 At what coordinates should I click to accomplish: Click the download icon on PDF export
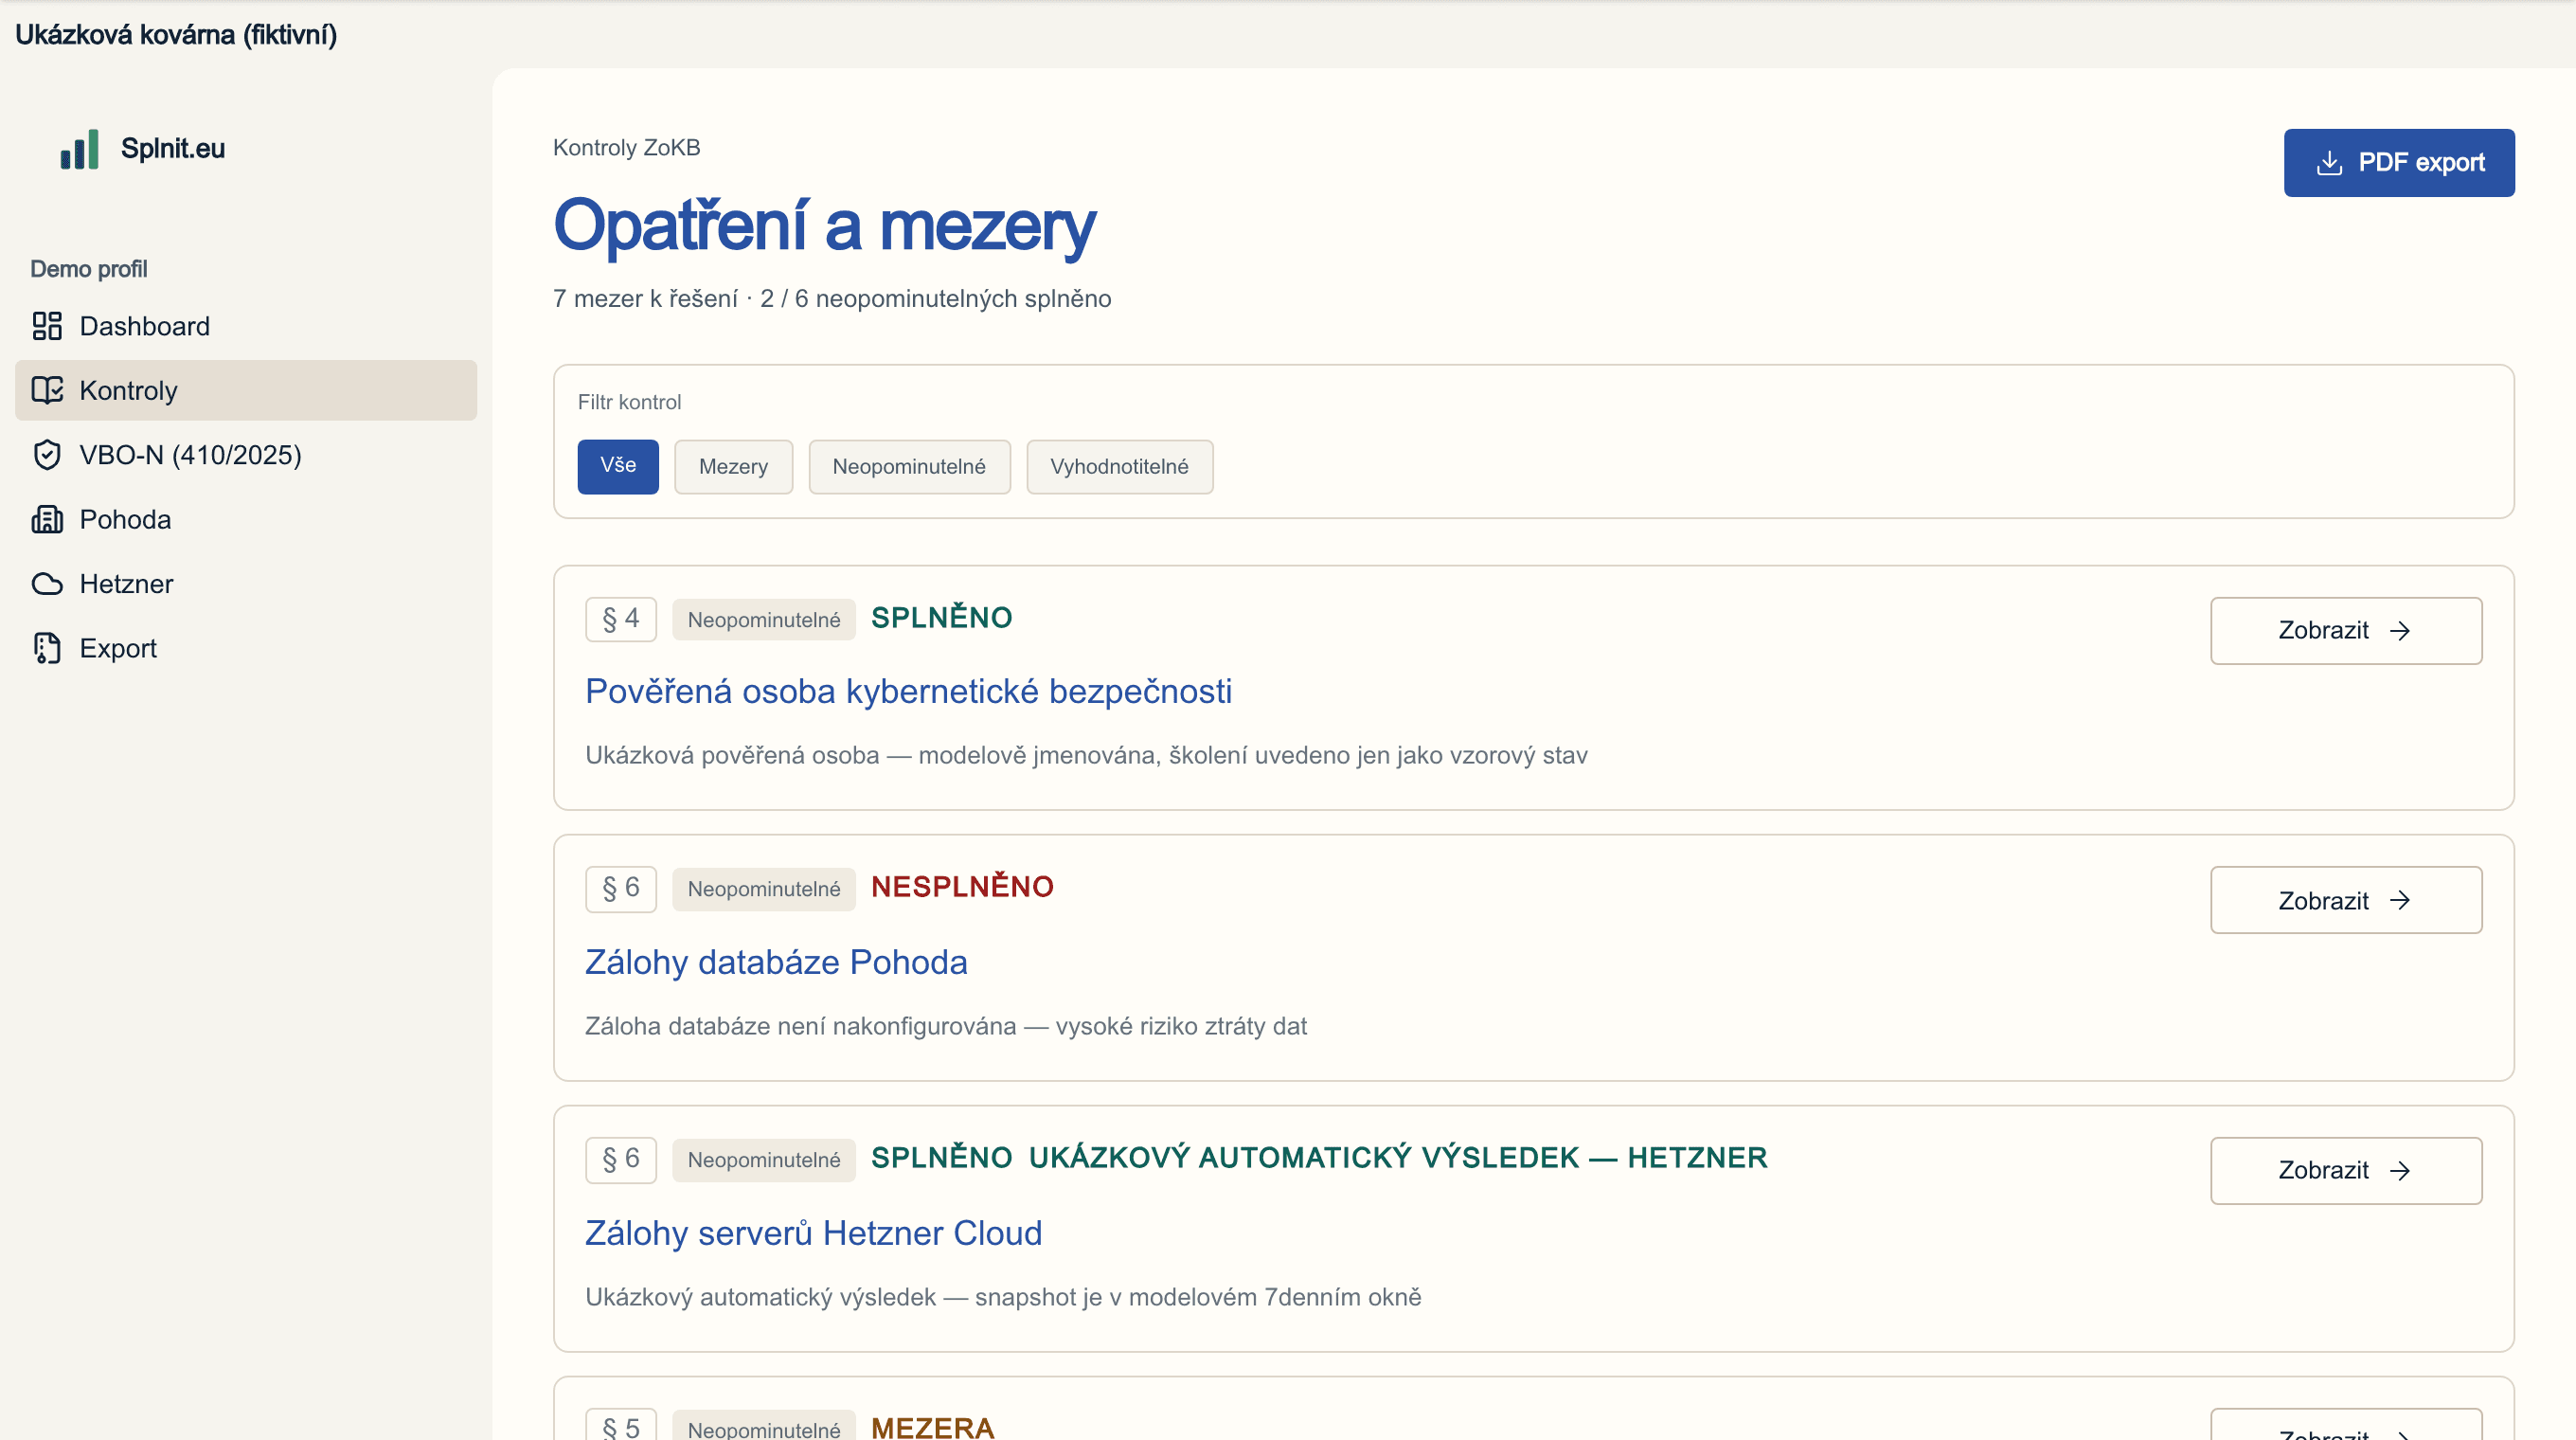tap(2329, 163)
